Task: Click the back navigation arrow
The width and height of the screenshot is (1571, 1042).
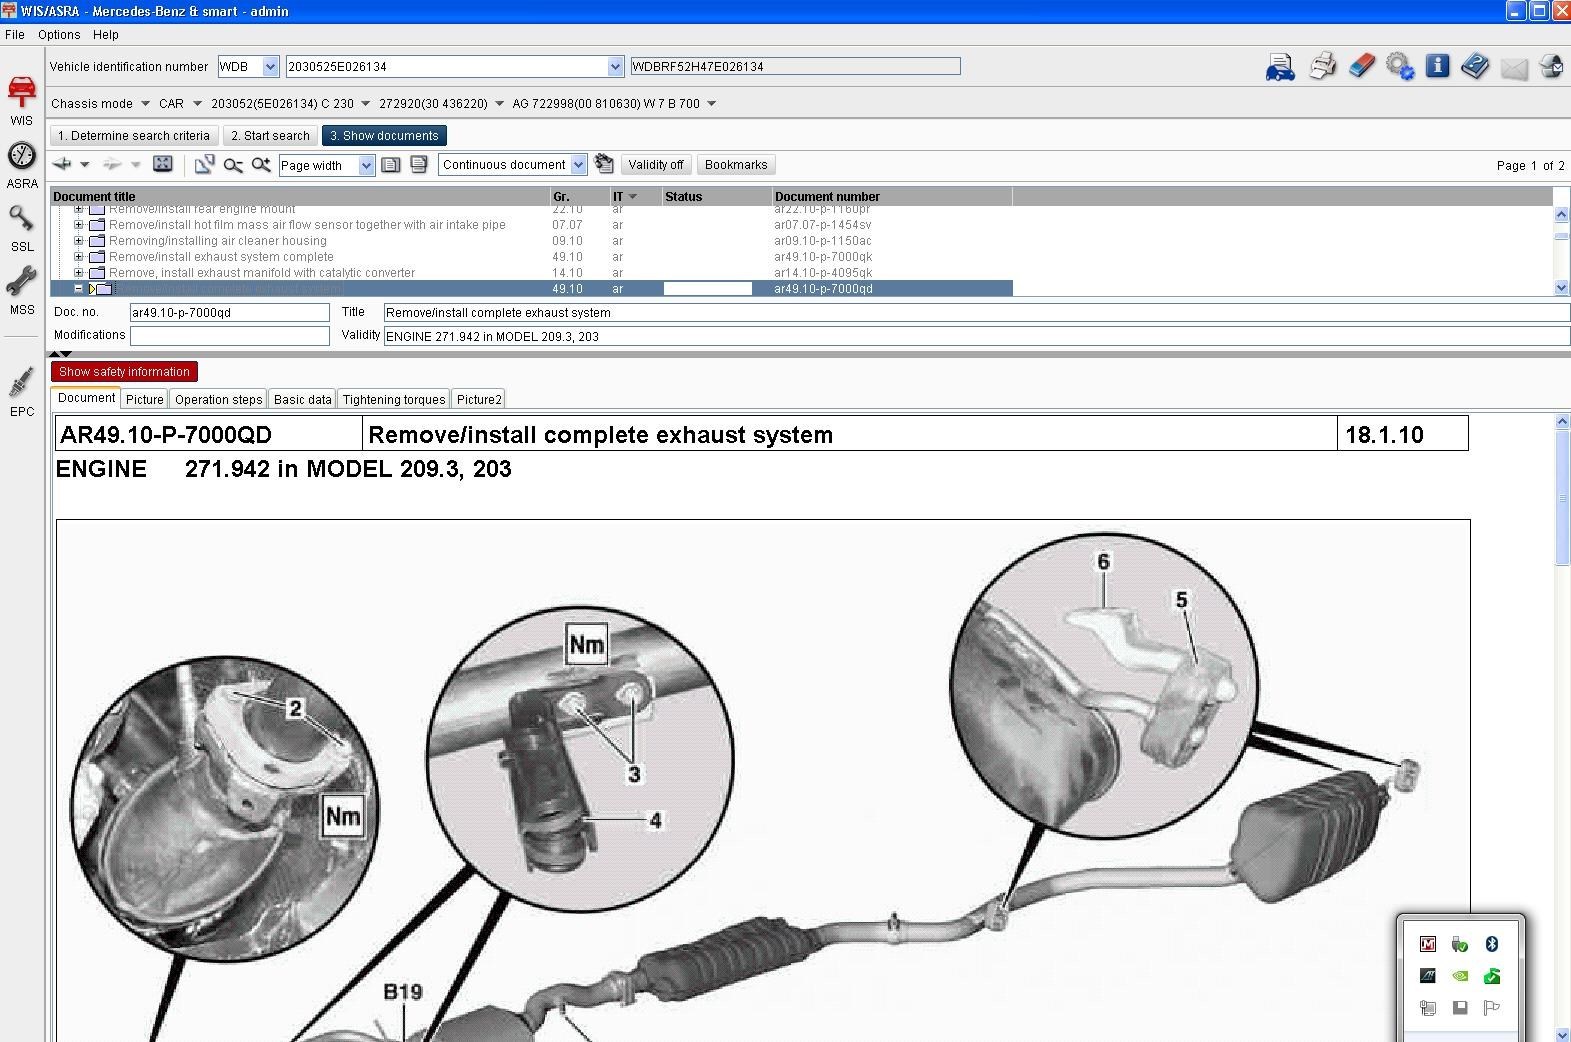Action: (x=63, y=164)
